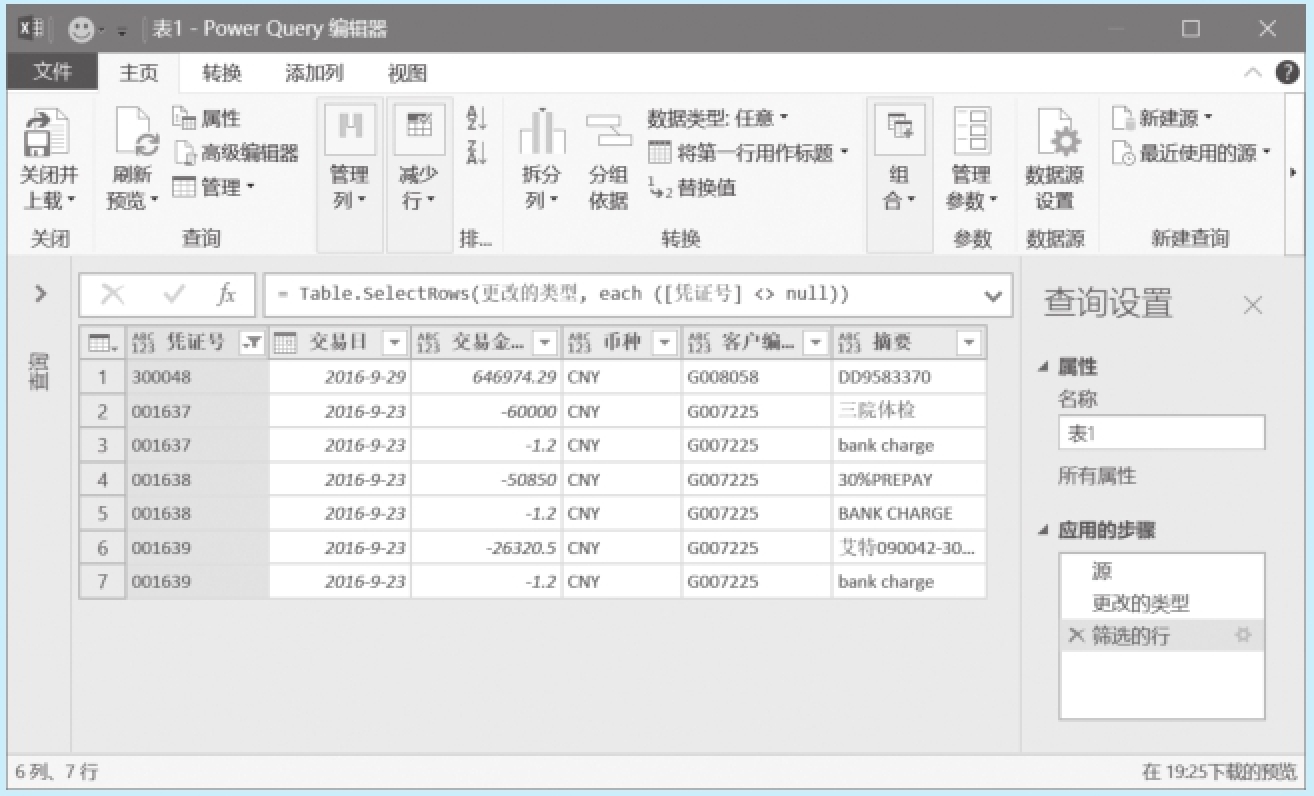Click the 拆分列 split column icon
The image size is (1314, 796).
(x=541, y=134)
